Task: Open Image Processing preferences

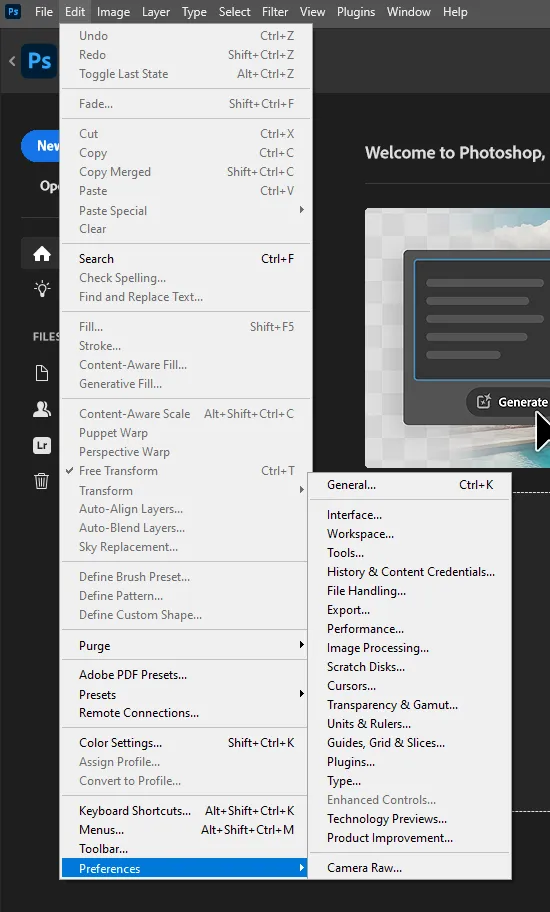Action: tap(410, 648)
